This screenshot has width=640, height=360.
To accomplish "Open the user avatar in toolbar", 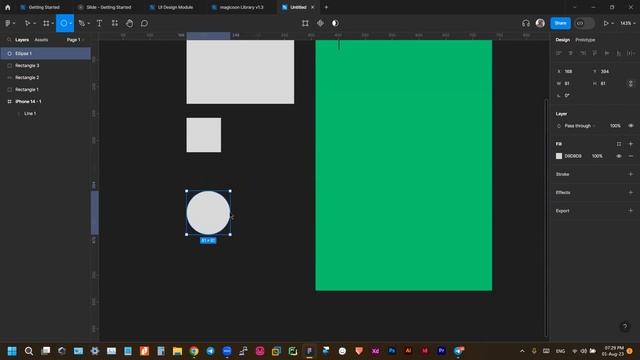I will click(x=540, y=23).
